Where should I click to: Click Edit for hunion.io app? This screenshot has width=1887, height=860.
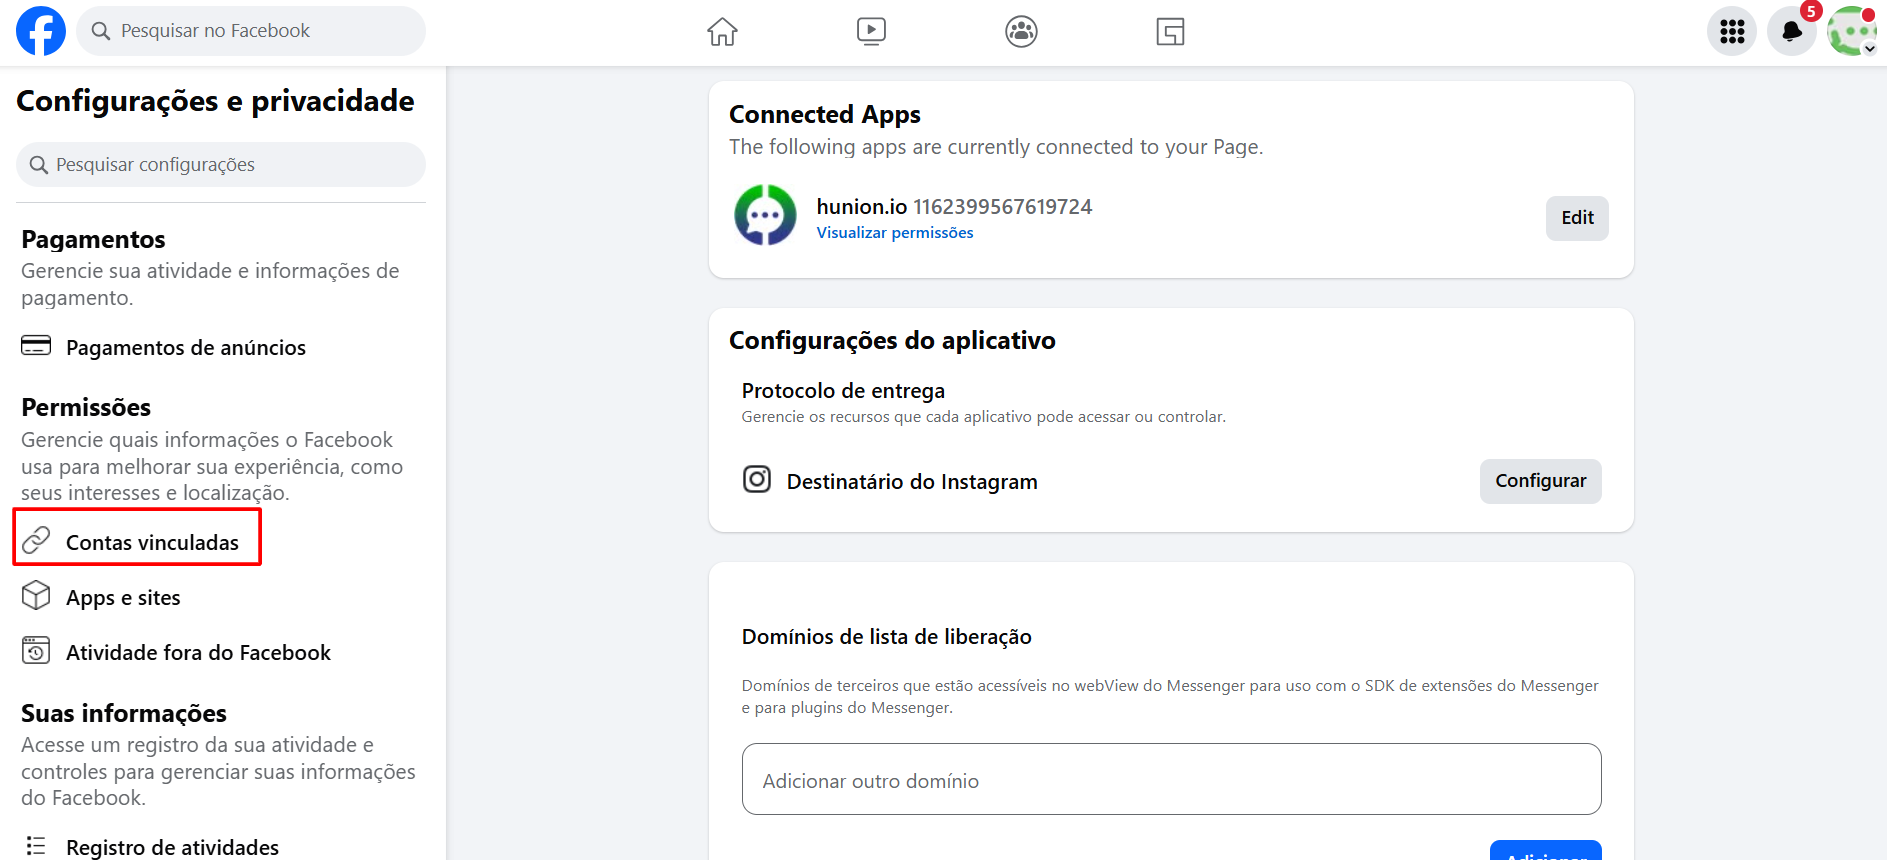click(1576, 218)
